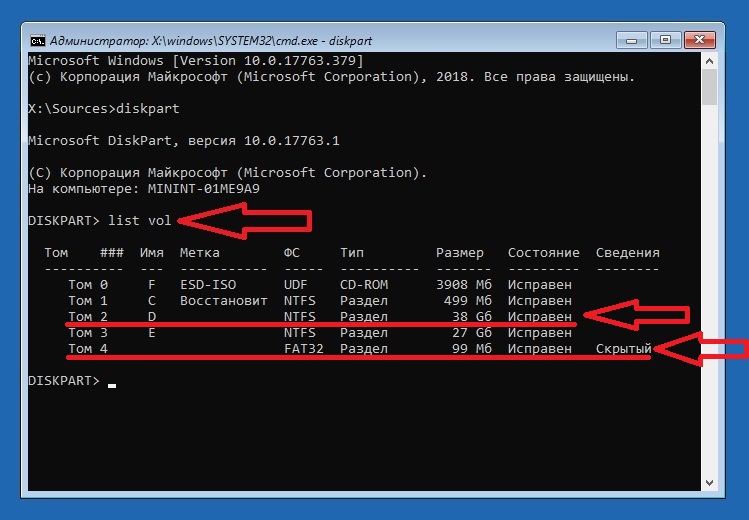Image resolution: width=749 pixels, height=520 pixels.
Task: Click the '3908 Мб' size value
Action: click(x=463, y=285)
